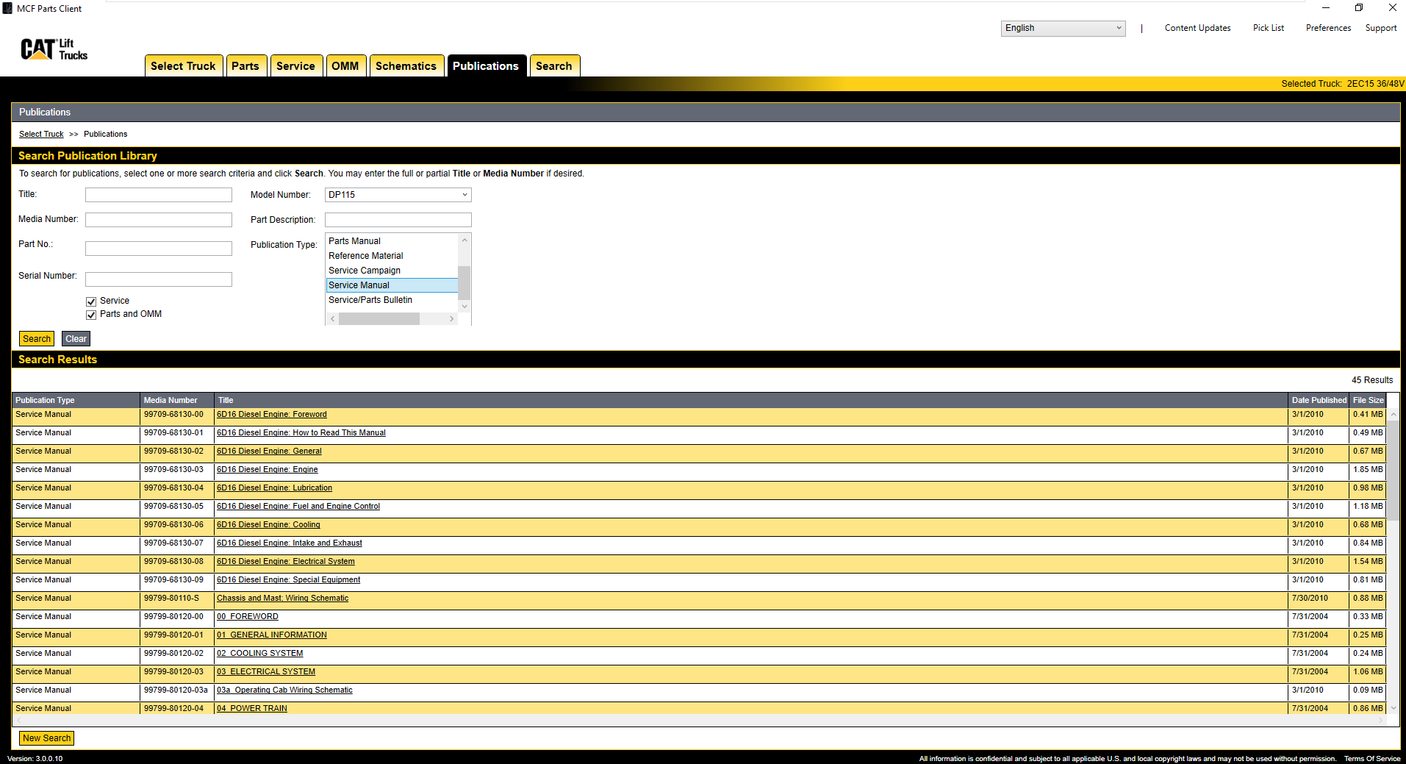This screenshot has height=764, width=1406.
Task: Click the New Search button
Action: pyautogui.click(x=46, y=737)
